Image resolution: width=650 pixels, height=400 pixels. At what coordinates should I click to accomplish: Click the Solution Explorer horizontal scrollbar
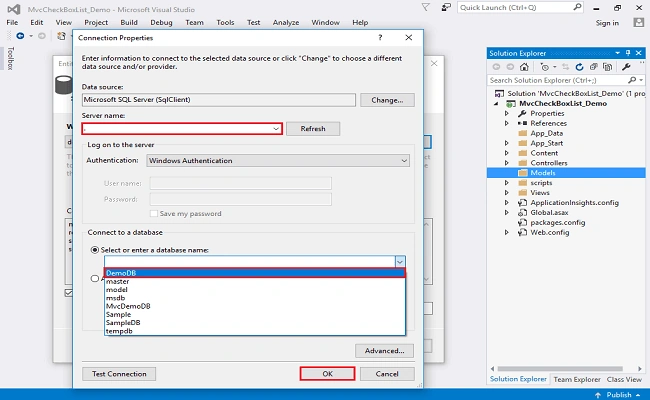pyautogui.click(x=560, y=368)
